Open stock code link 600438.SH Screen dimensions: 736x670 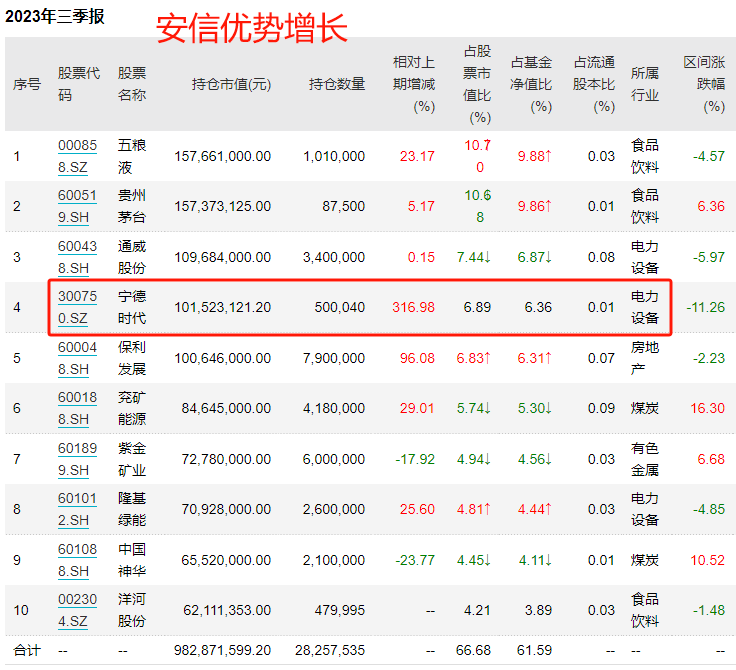[x=77, y=257]
